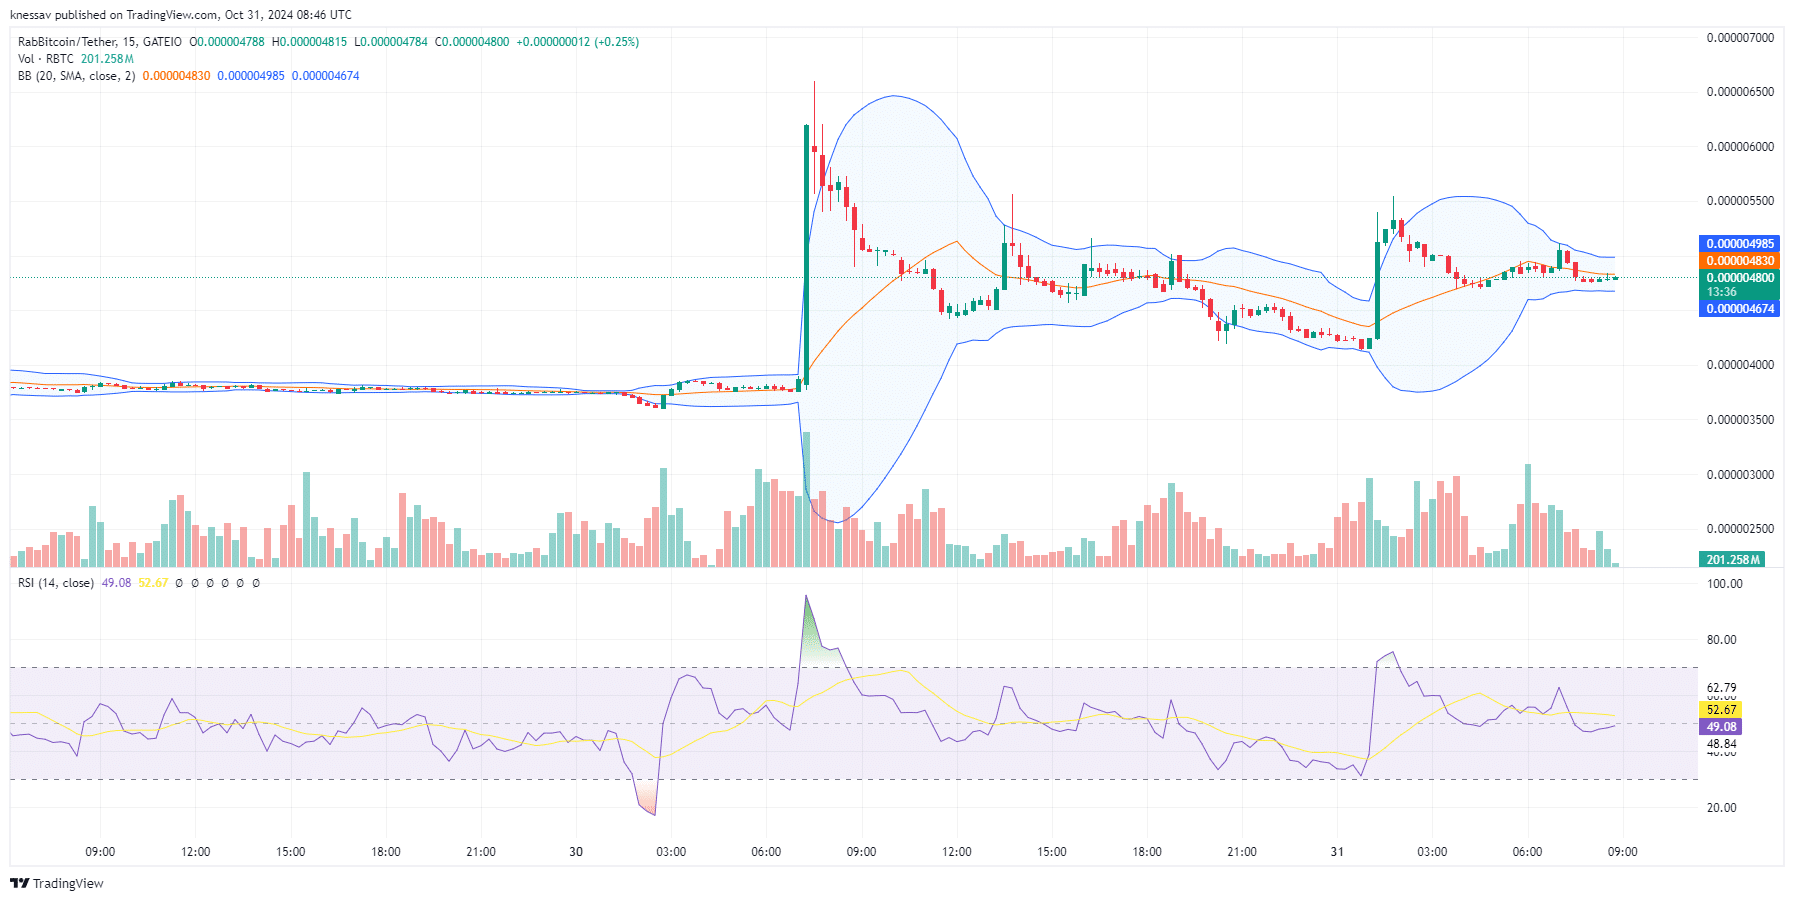
Task: Click the orange BB basis value in legend
Action: [176, 76]
